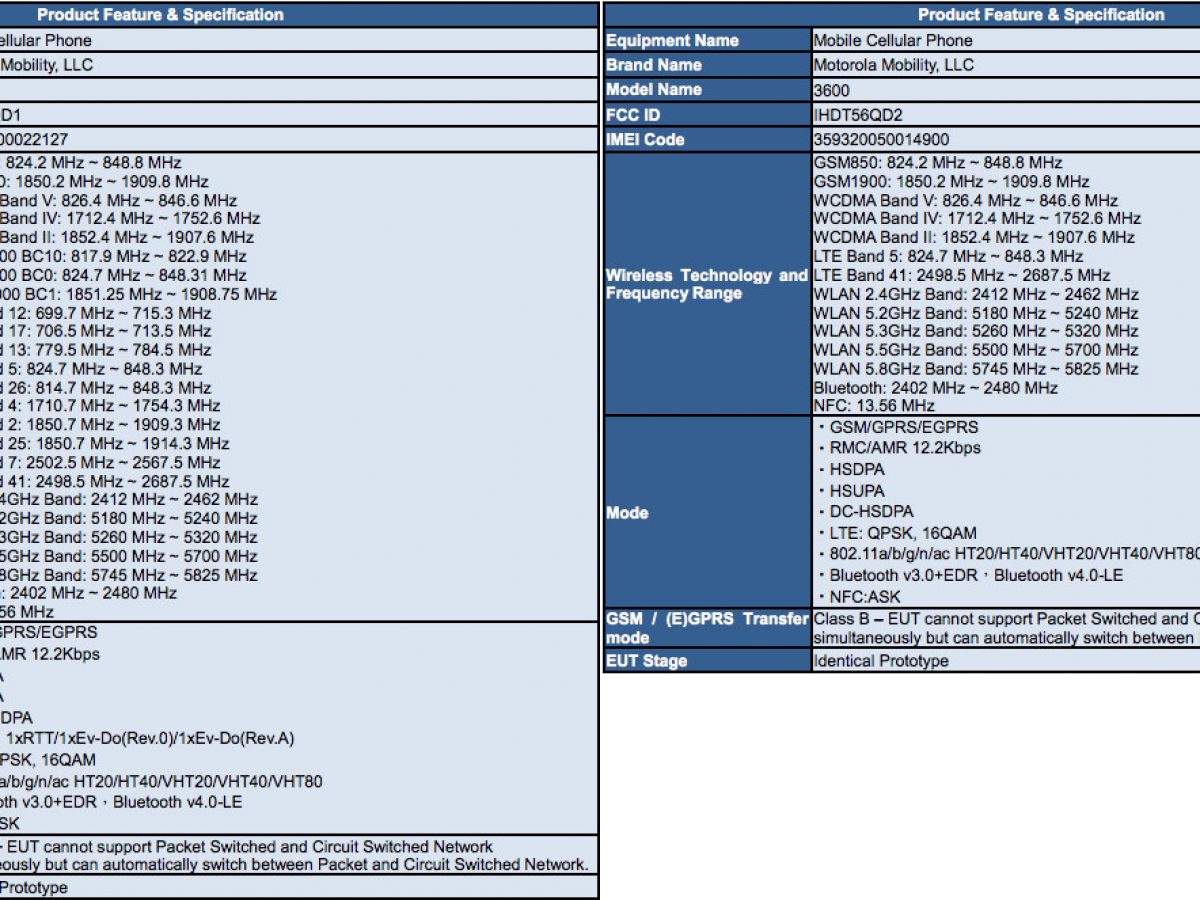Select the "Brand Name" row label

[x=654, y=65]
